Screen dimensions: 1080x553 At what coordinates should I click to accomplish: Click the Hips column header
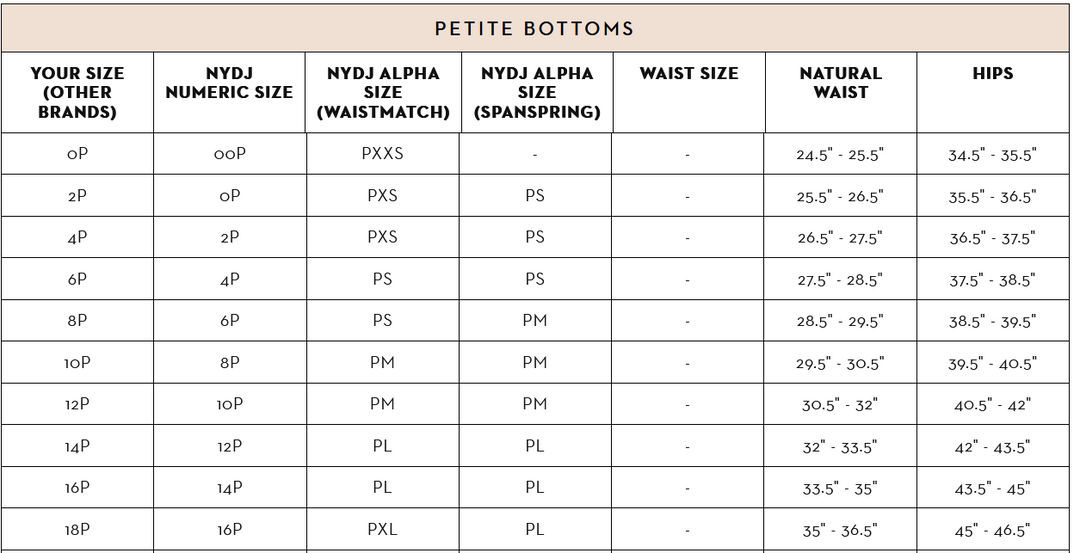pos(992,73)
